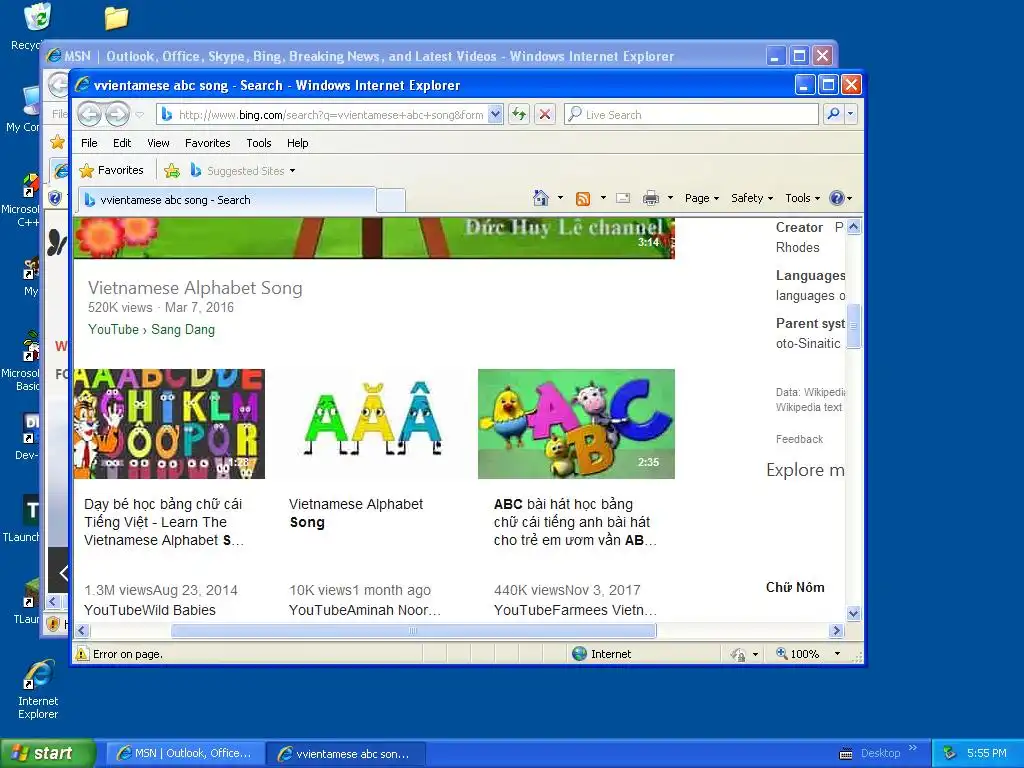Image resolution: width=1024 pixels, height=768 pixels.
Task: Open the Farmees ABC animals thumbnail
Action: pyautogui.click(x=576, y=424)
